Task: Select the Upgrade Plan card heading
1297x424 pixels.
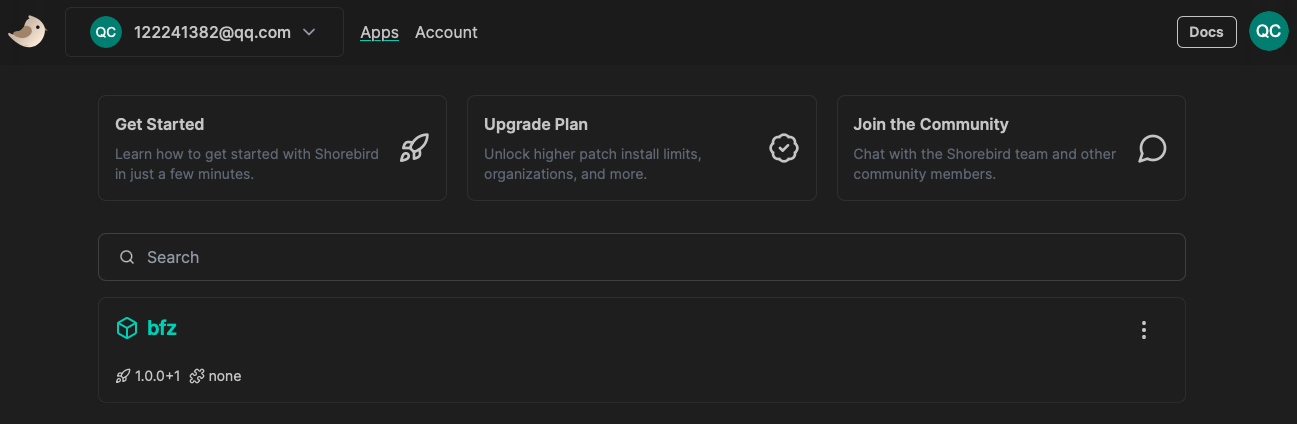Action: tap(536, 124)
